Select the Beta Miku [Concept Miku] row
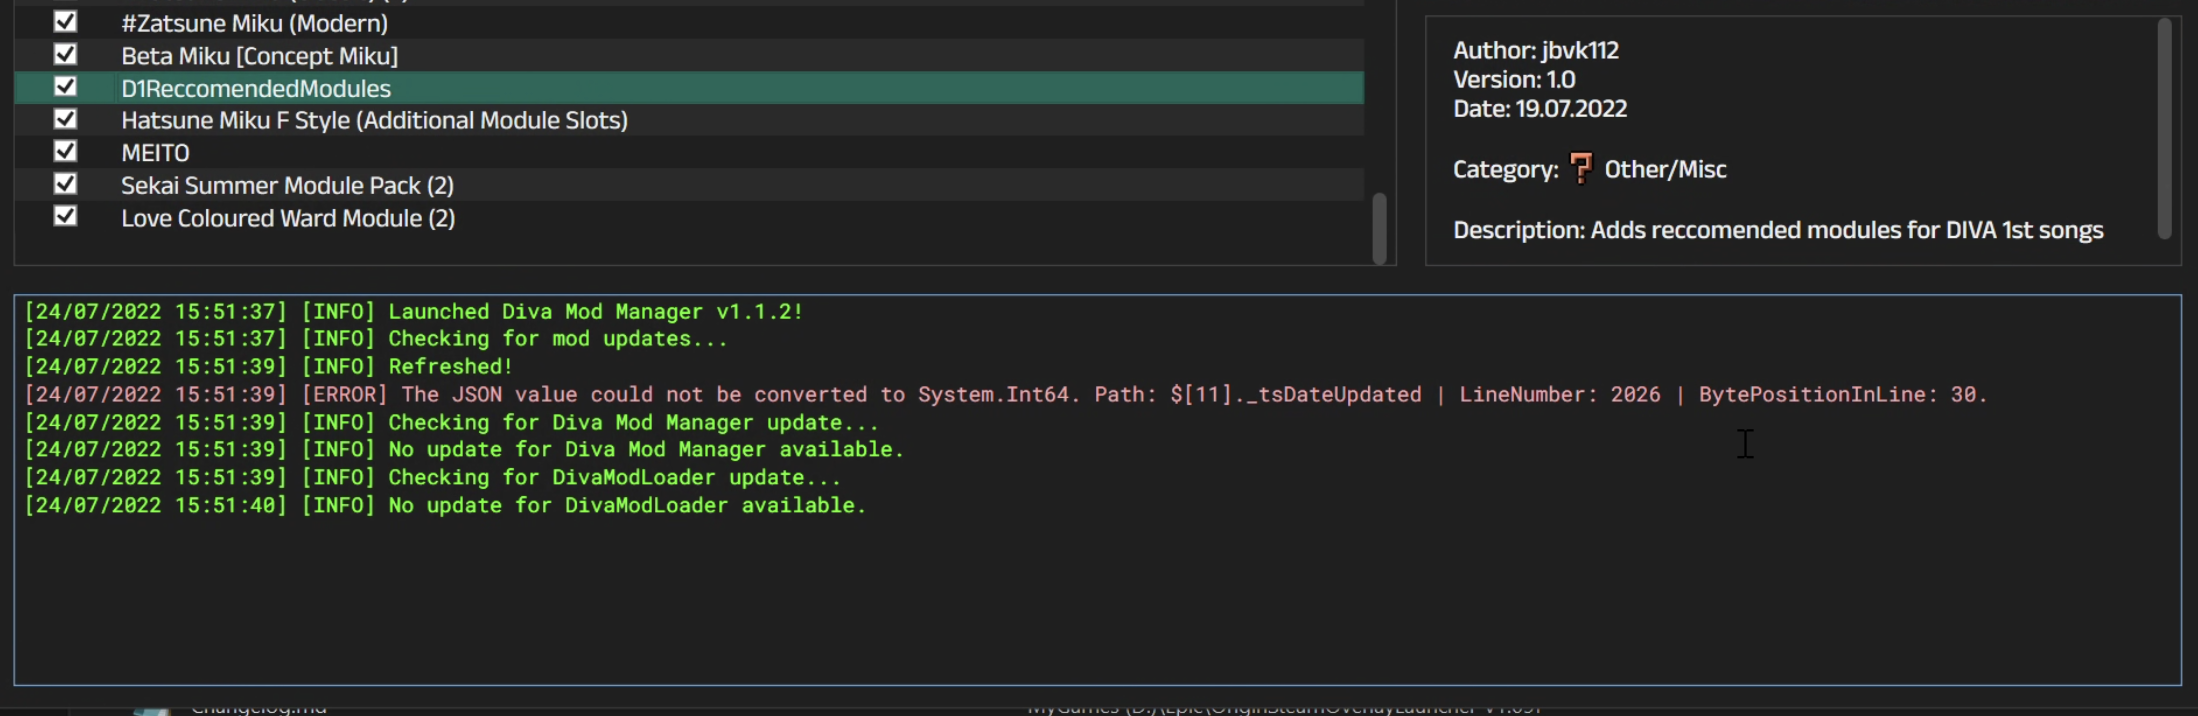Image resolution: width=2198 pixels, height=716 pixels. click(689, 55)
